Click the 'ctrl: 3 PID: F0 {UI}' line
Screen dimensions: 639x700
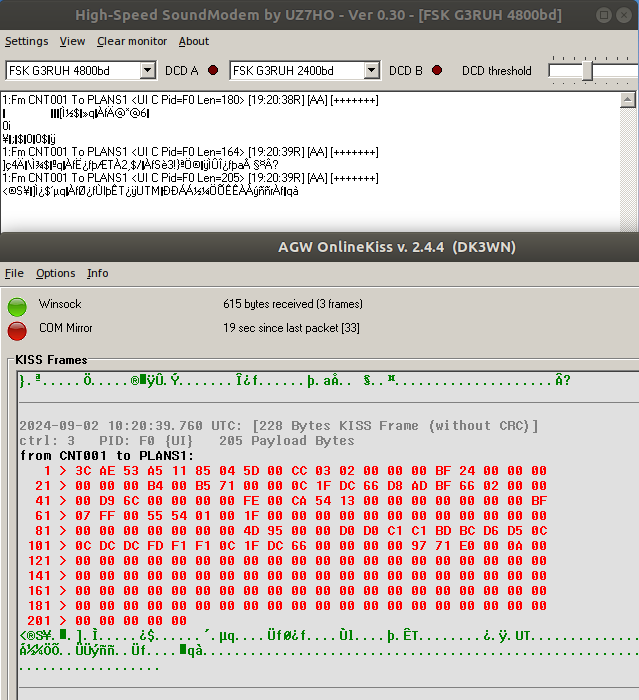point(186,441)
